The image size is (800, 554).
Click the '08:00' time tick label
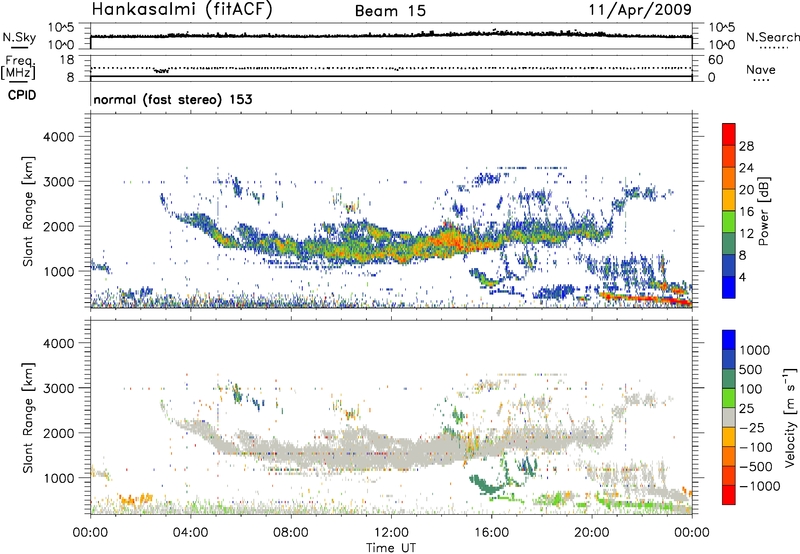(291, 533)
